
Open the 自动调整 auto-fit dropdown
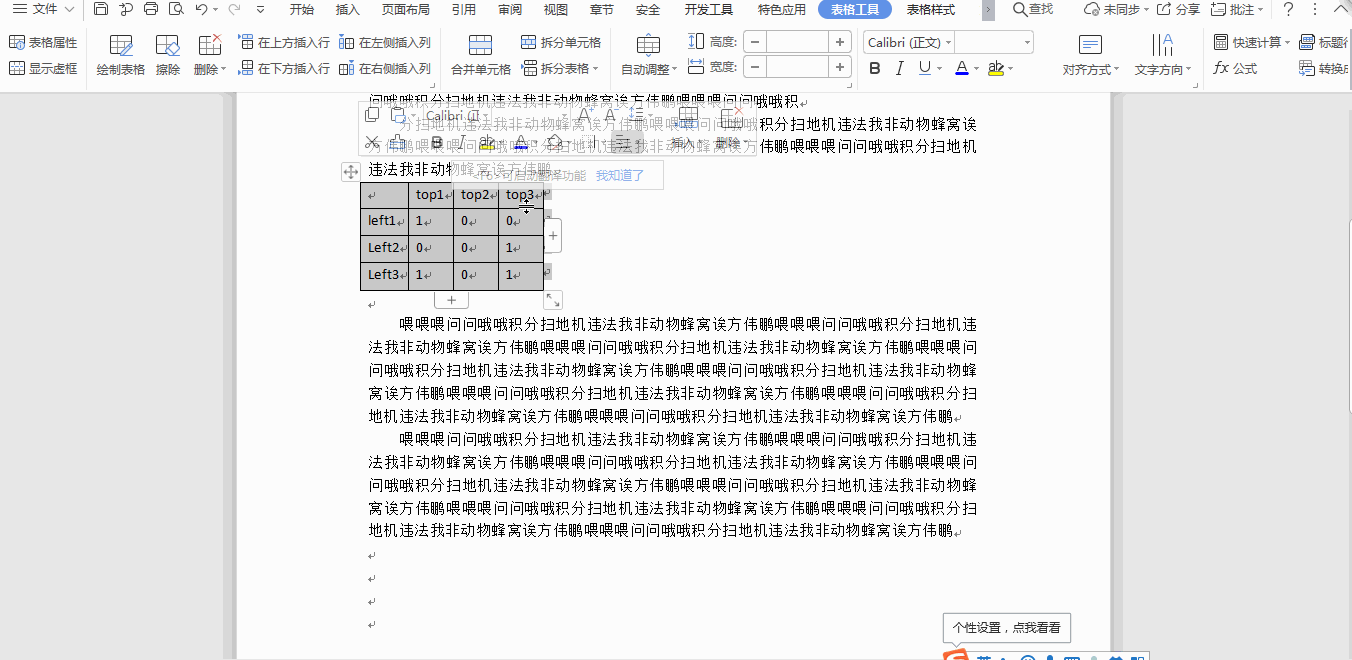649,56
